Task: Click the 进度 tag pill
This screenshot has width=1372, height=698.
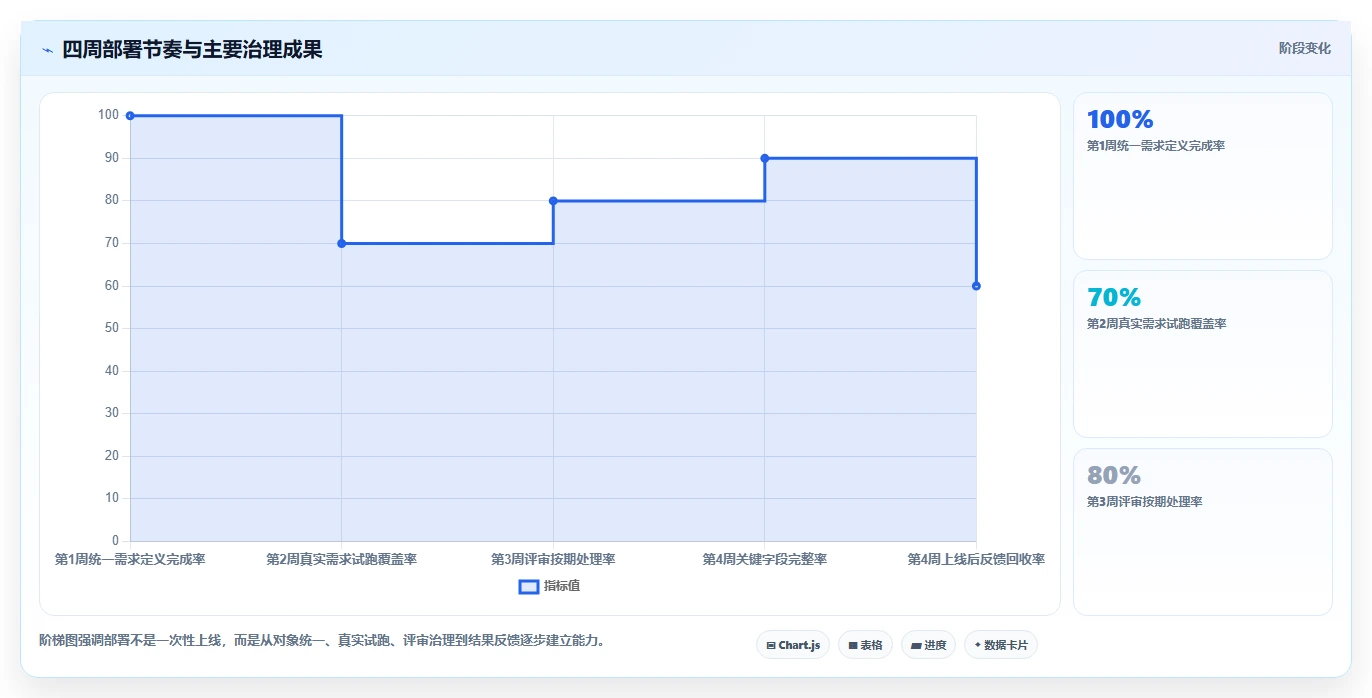Action: [928, 645]
